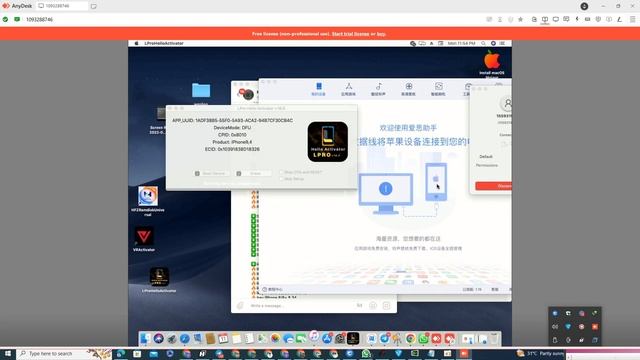Click the profile avatar in the right panel
Screen dimensions: 640x360
pyautogui.click(x=507, y=104)
